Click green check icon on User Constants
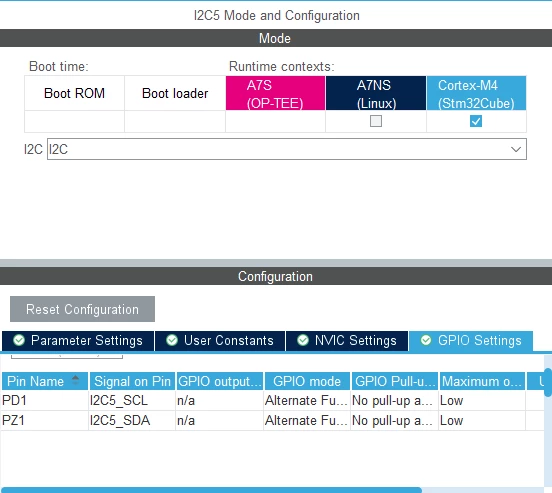Screen dimensions: 552x493 172,340
